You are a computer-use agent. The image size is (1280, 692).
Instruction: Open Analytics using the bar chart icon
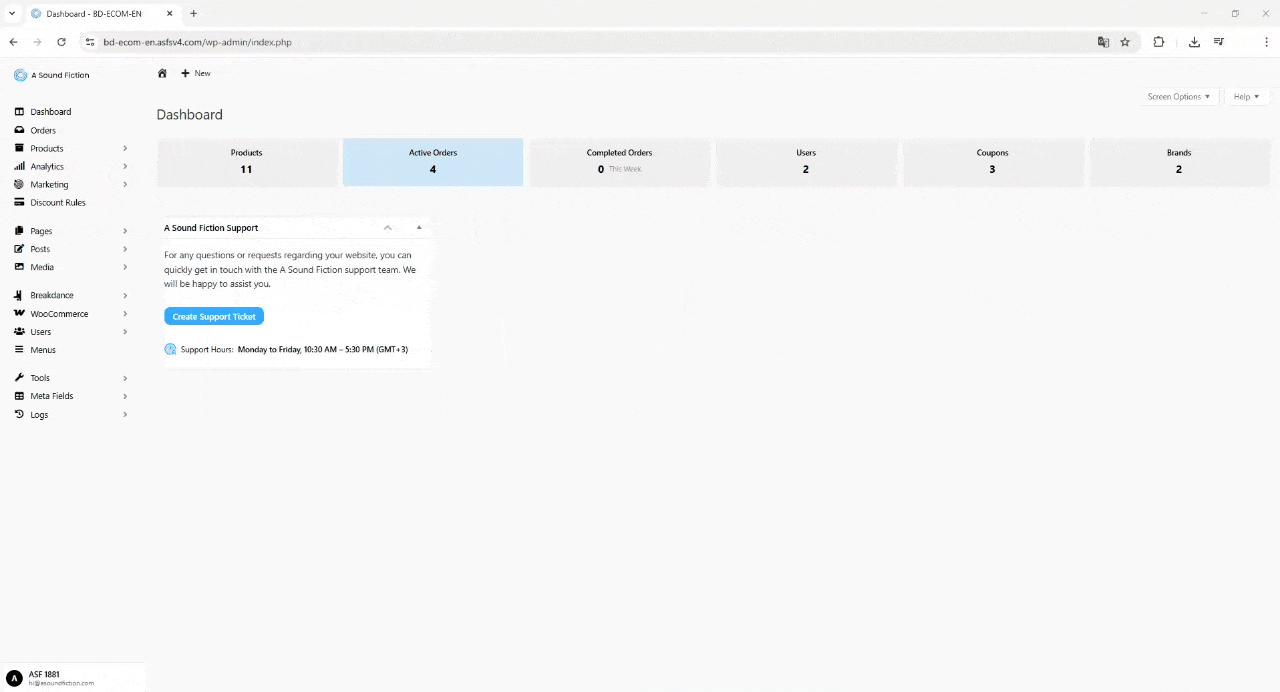pos(19,166)
